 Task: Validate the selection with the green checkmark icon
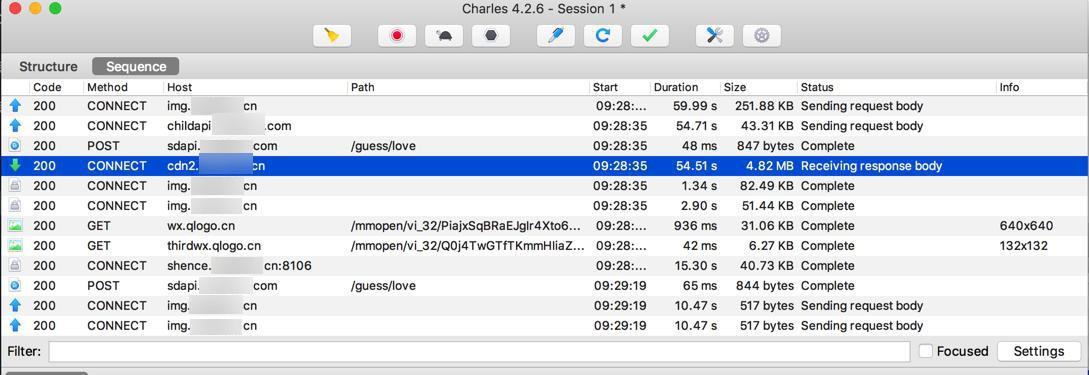(x=650, y=35)
